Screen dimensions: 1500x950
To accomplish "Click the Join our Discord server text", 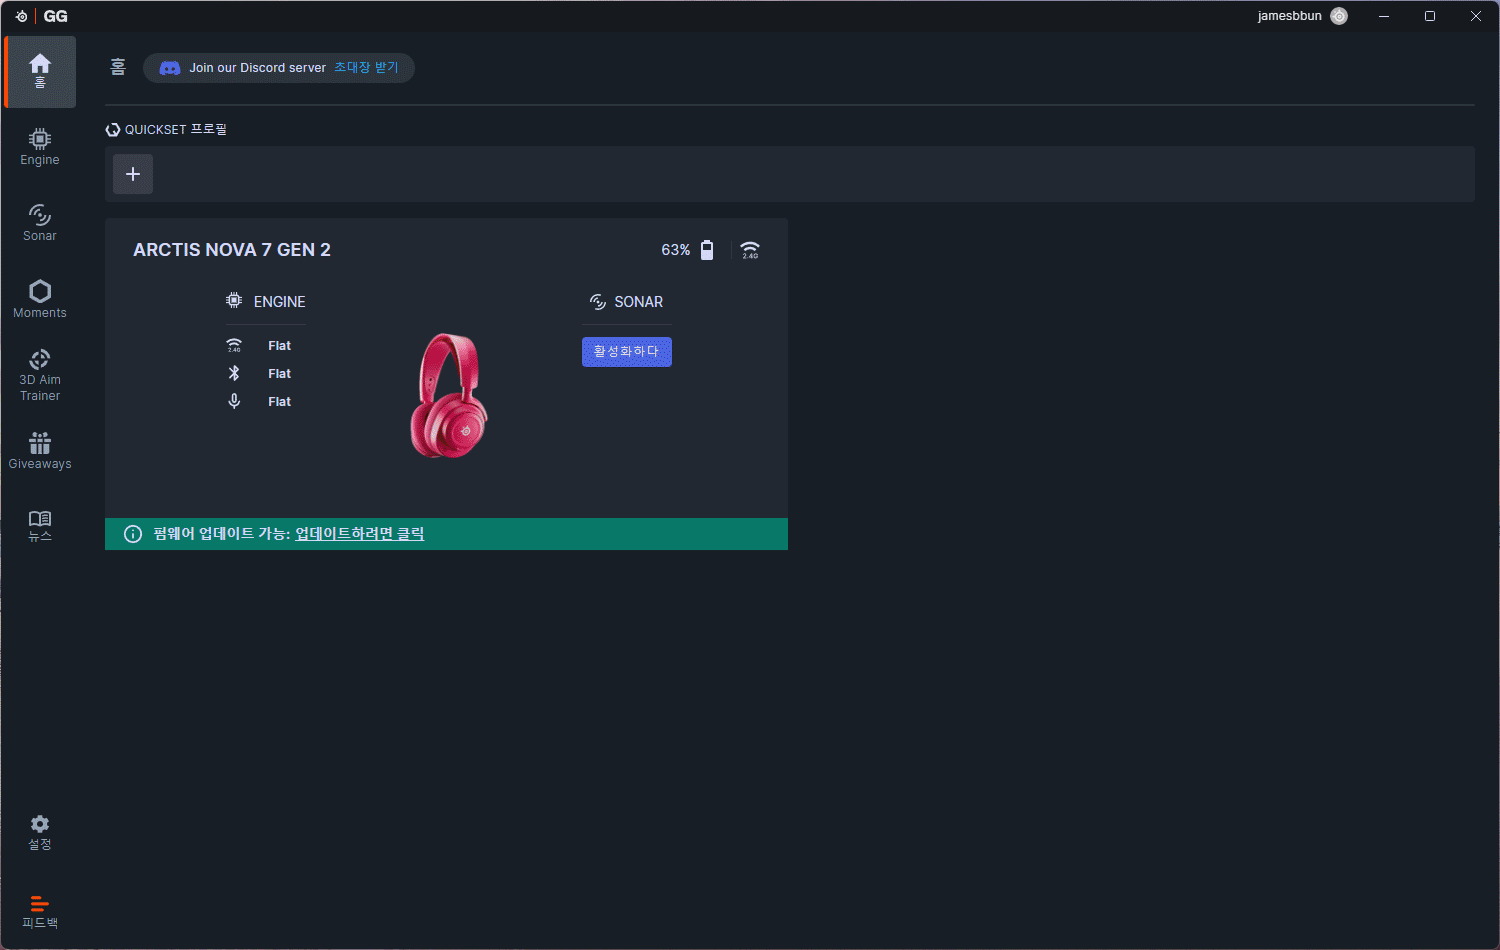I will 258,68.
